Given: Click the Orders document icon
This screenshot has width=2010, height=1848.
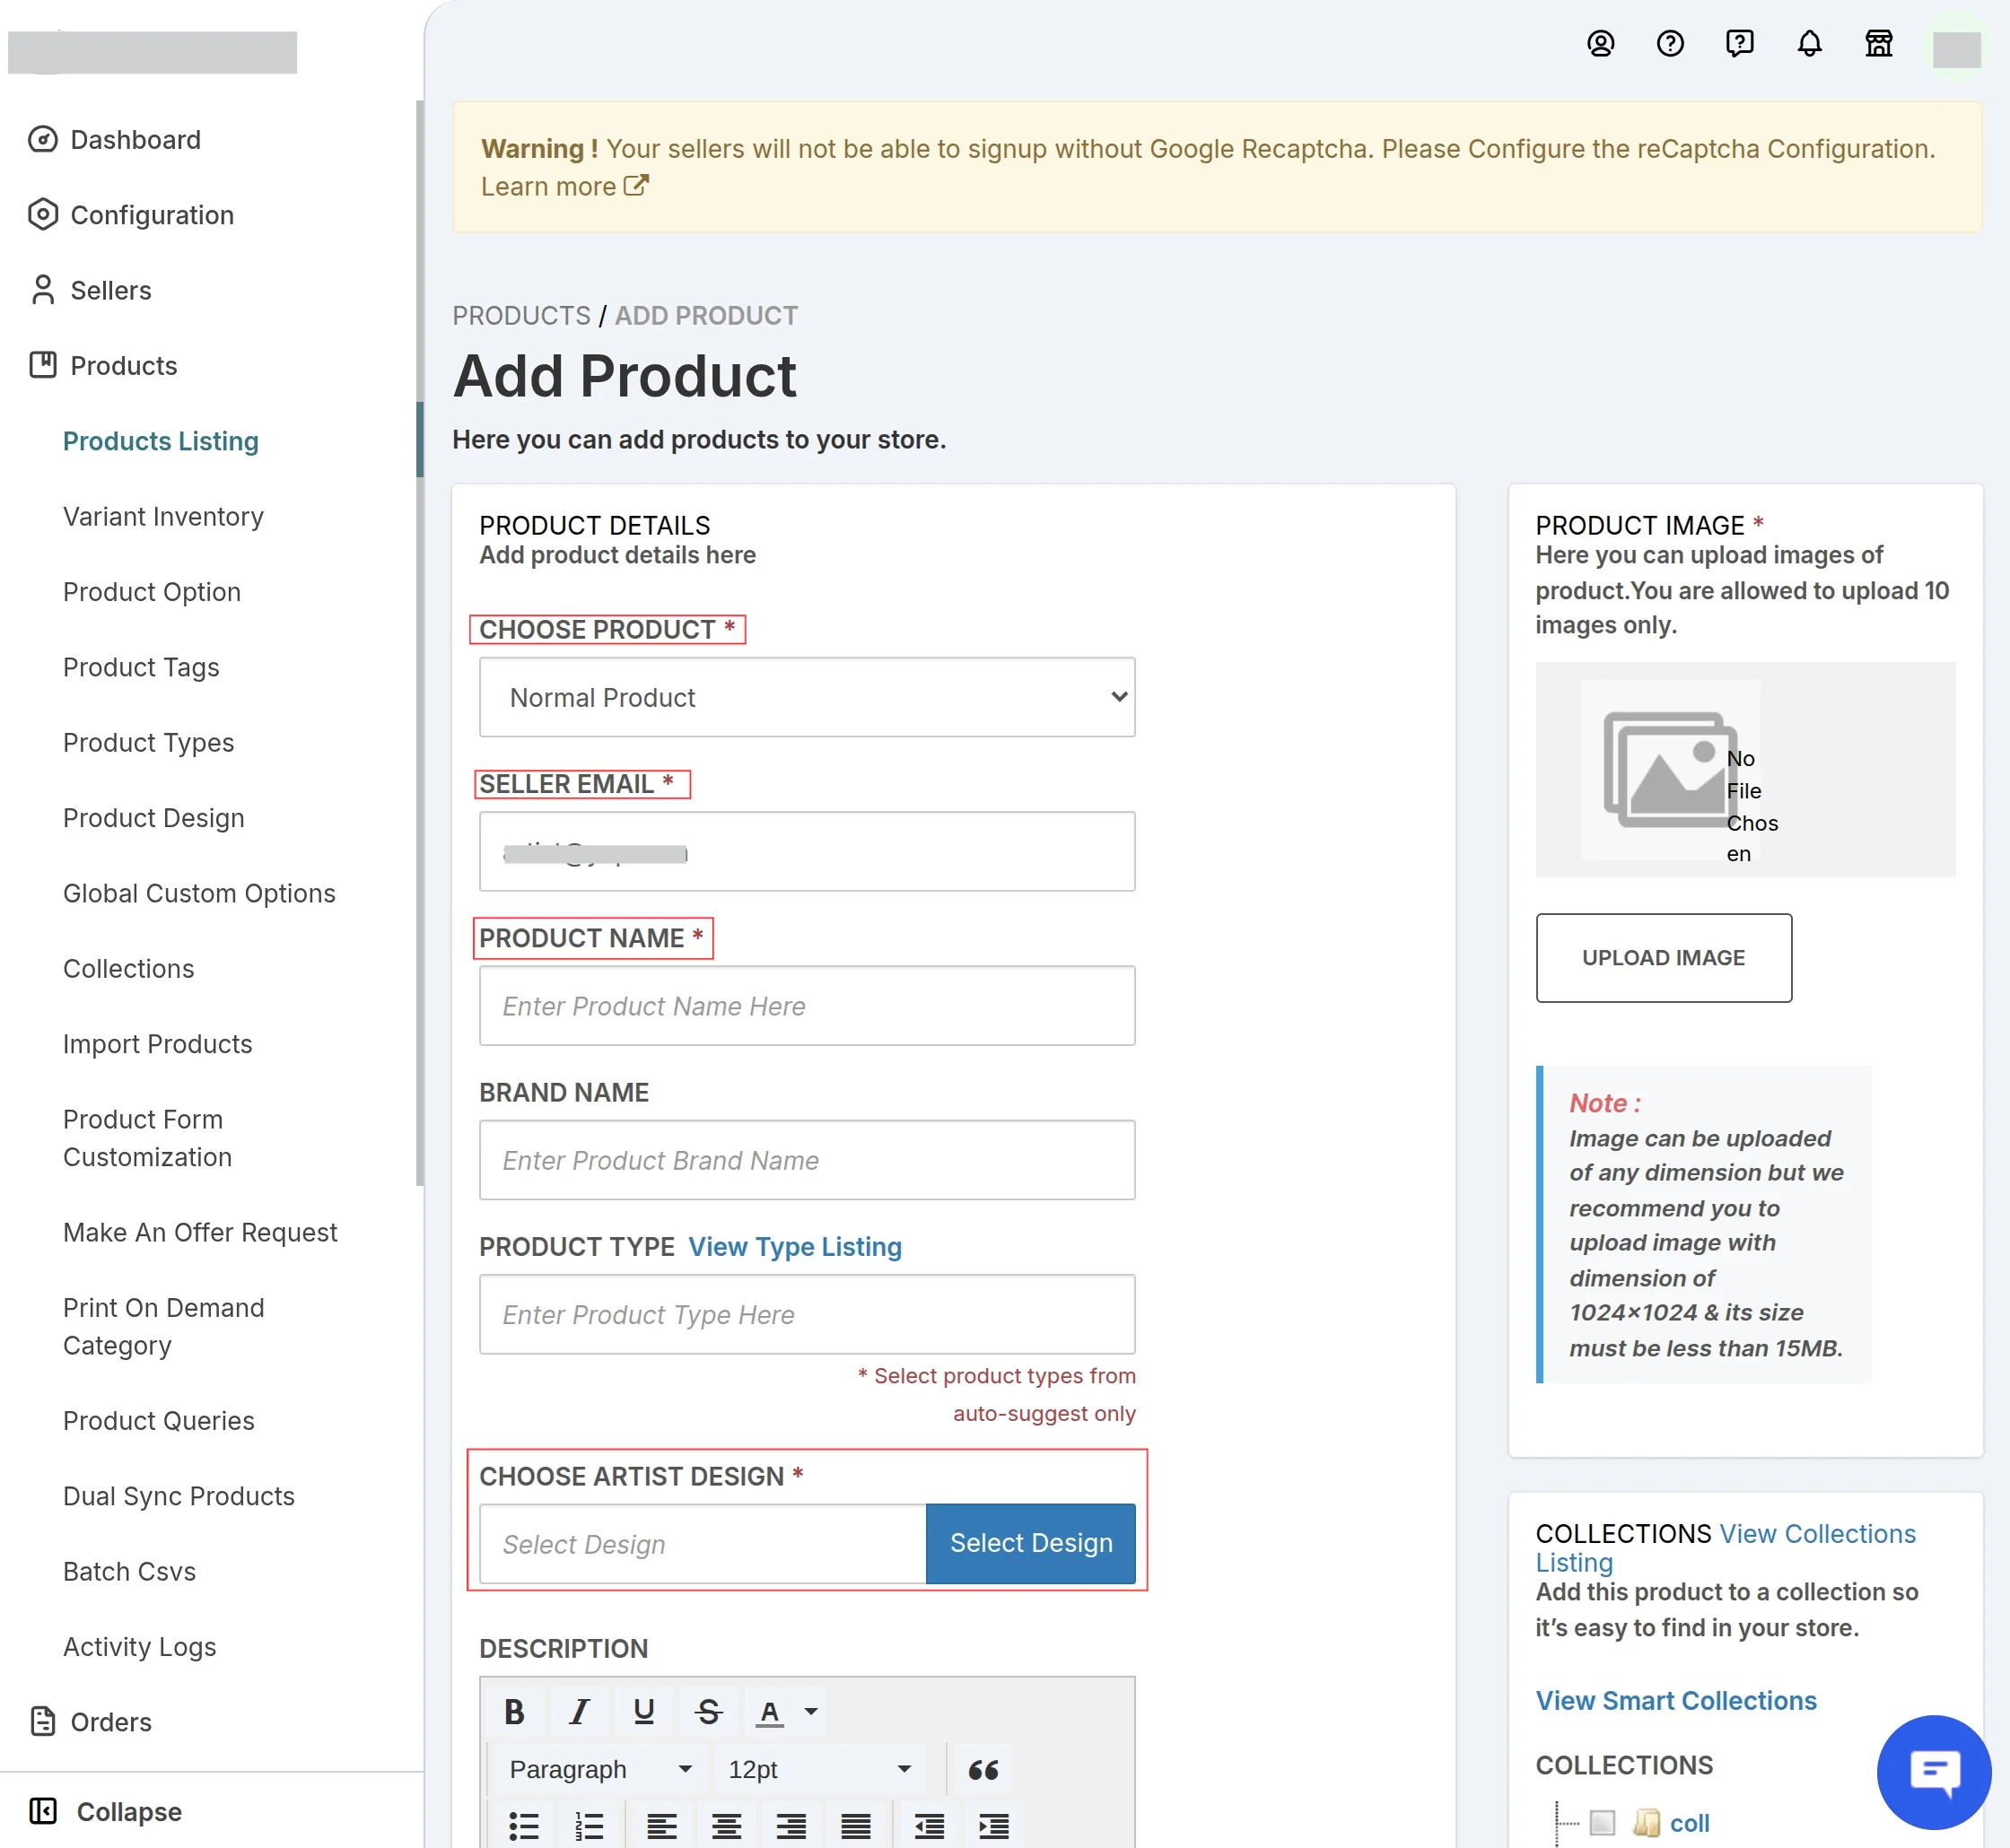Looking at the screenshot, I should [x=43, y=1721].
